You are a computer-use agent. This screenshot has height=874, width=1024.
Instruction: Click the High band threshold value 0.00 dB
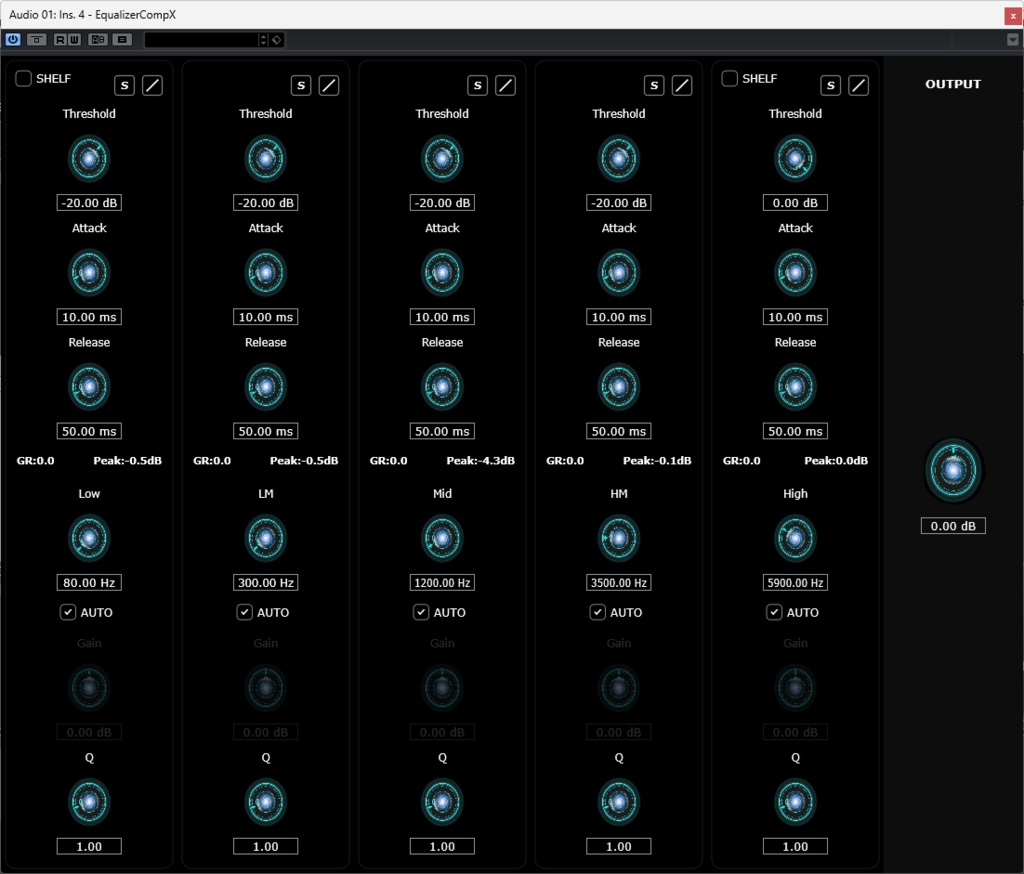tap(795, 202)
